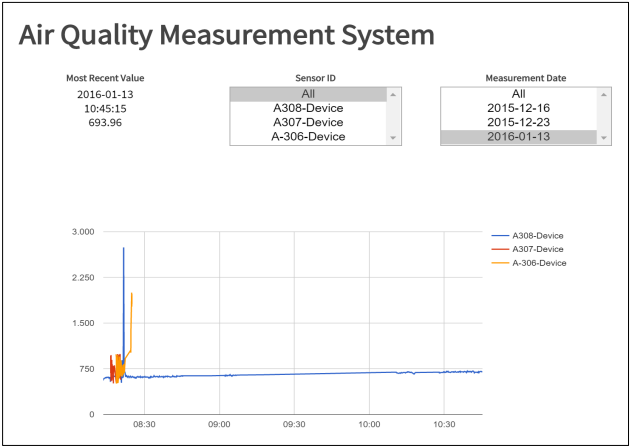
Task: Select 'All' in the Measurement Date list
Action: (x=518, y=94)
